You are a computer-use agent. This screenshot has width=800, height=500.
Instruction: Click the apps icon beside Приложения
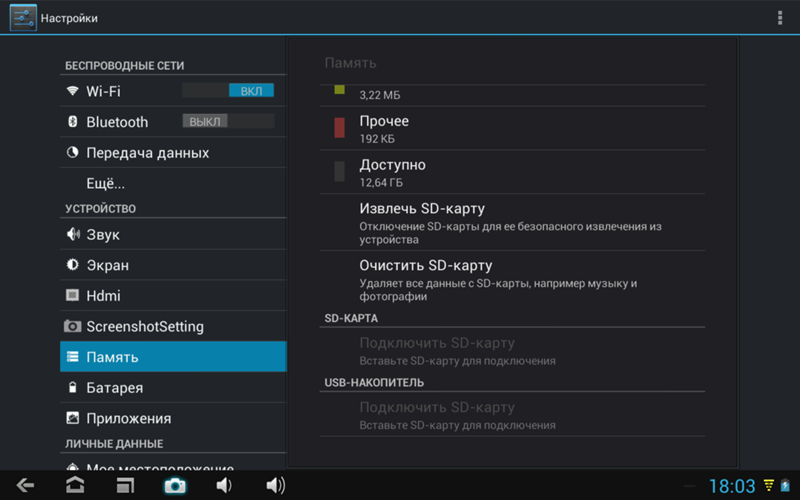[72, 418]
